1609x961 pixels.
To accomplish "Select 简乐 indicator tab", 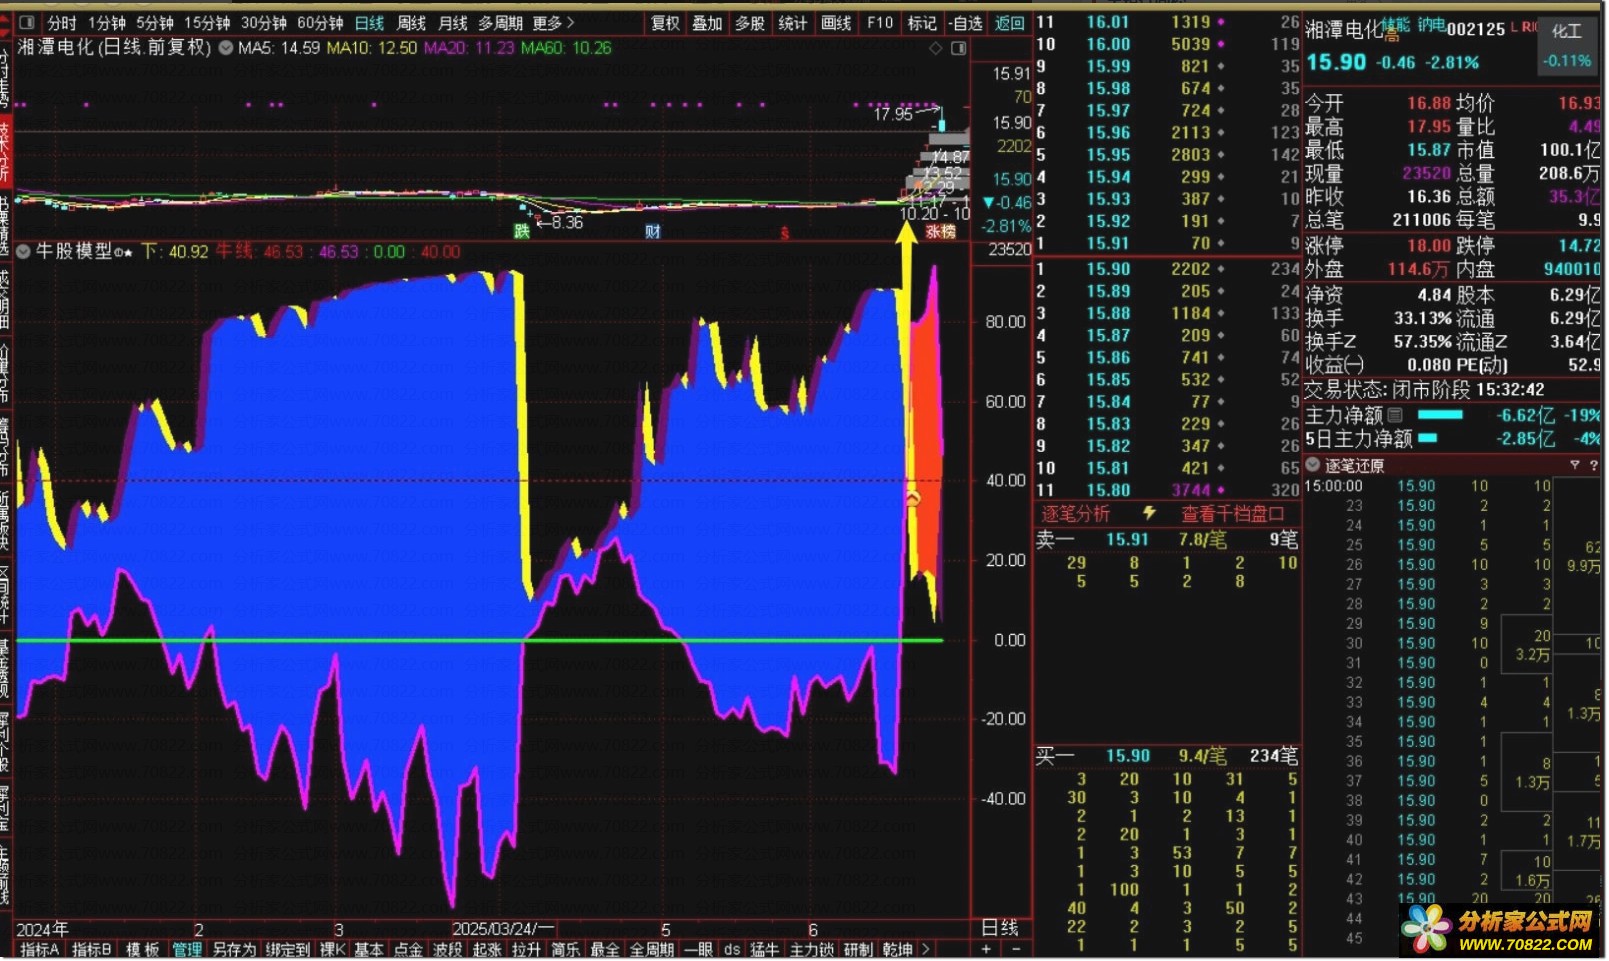I will pos(565,949).
